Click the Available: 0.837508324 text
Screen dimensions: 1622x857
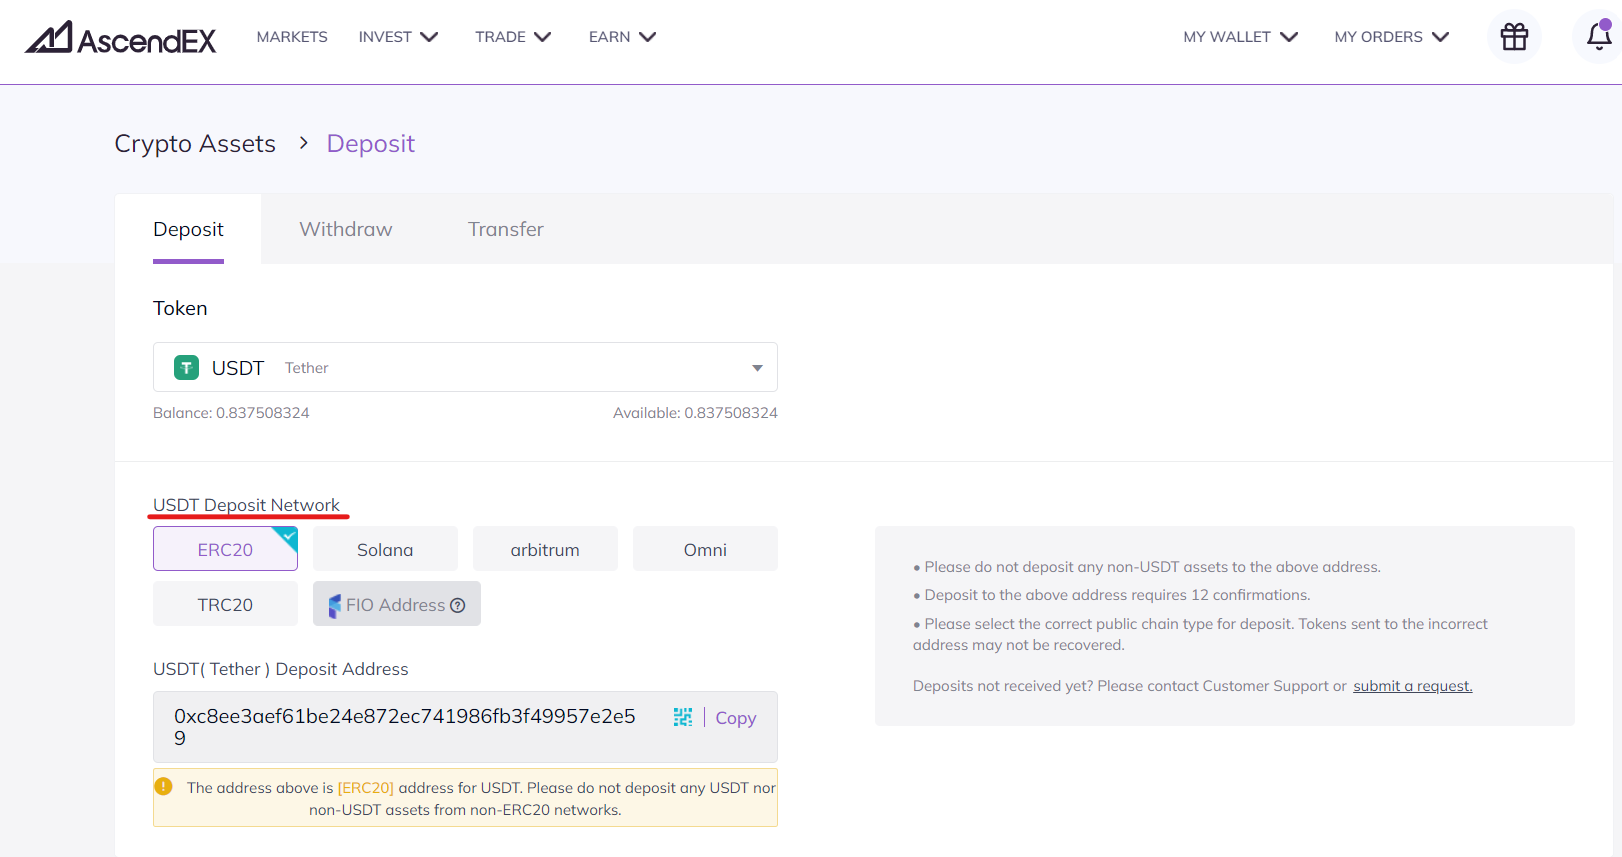coord(695,413)
